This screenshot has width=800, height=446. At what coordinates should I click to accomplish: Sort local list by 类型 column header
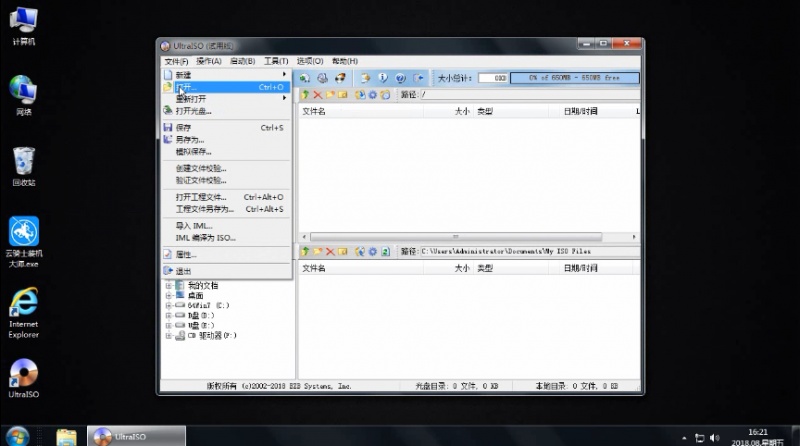(511, 268)
